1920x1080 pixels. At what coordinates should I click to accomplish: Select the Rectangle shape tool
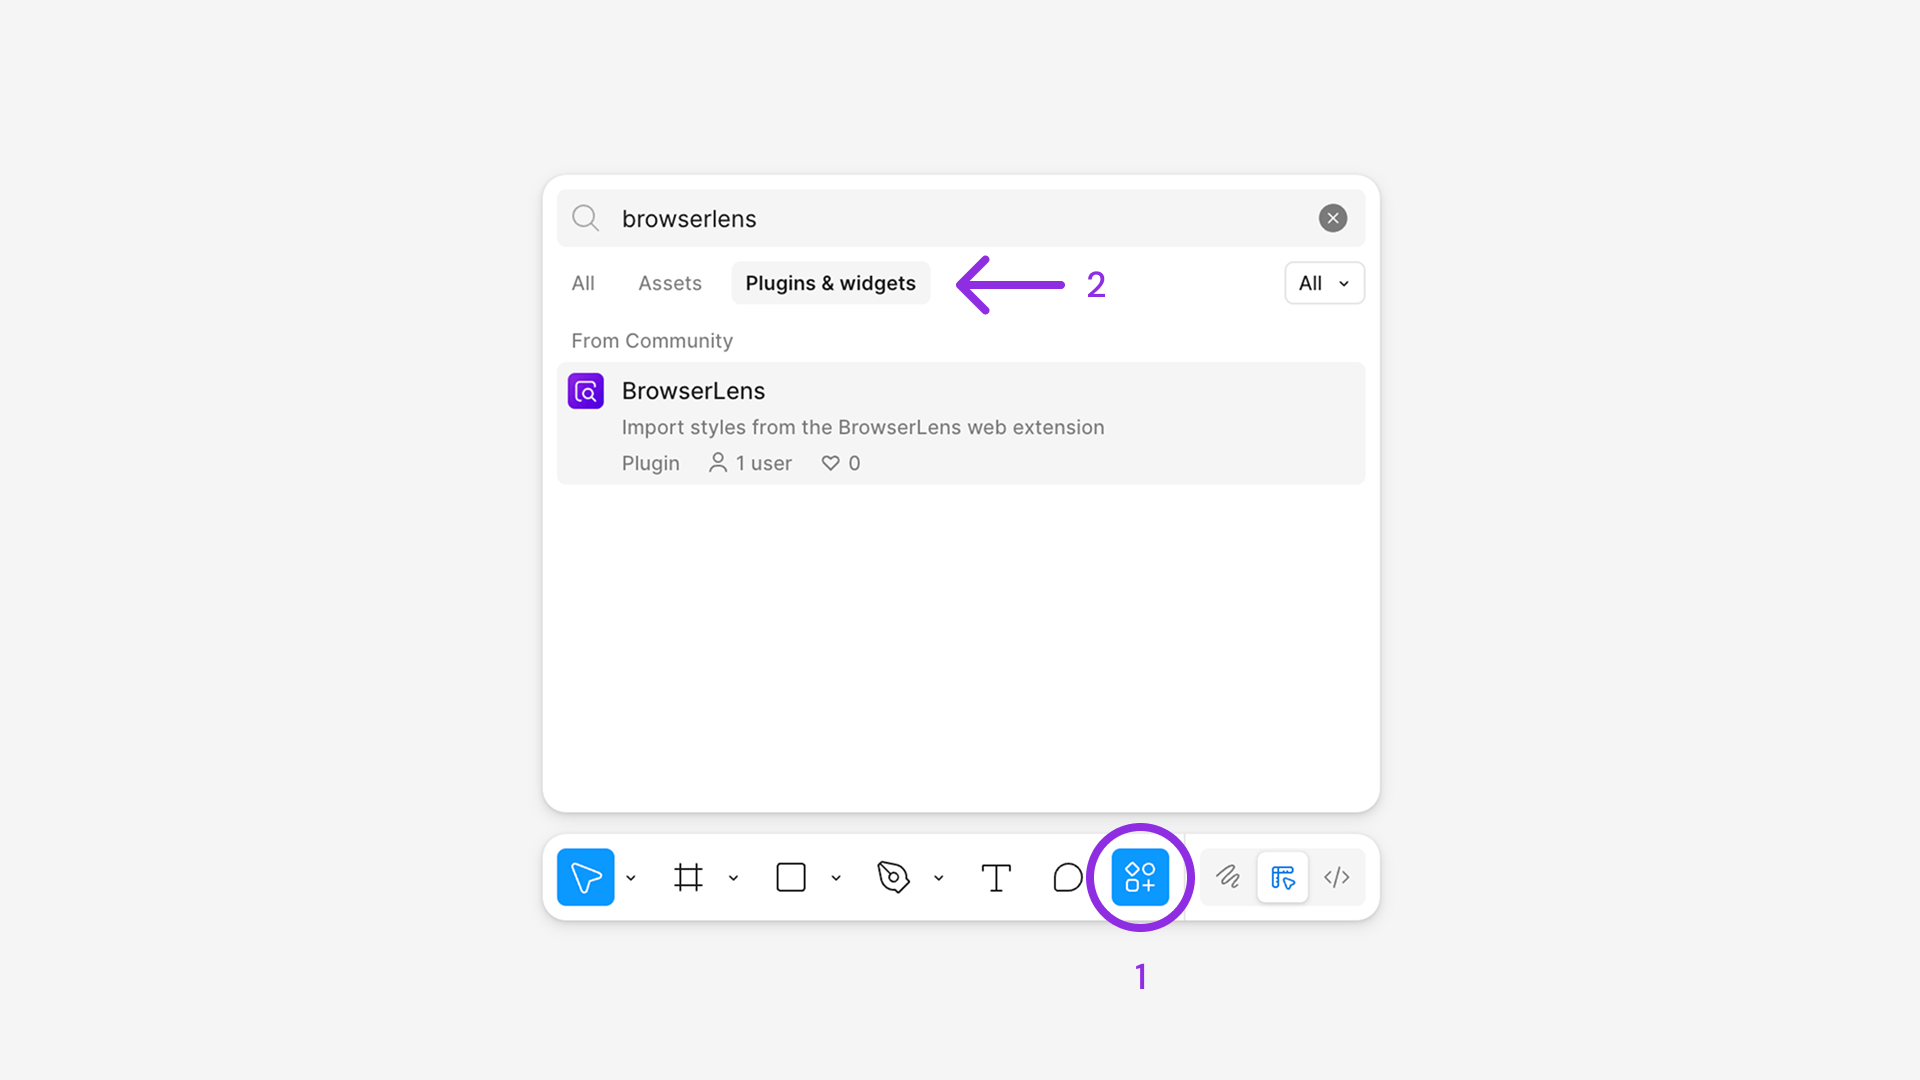point(791,877)
